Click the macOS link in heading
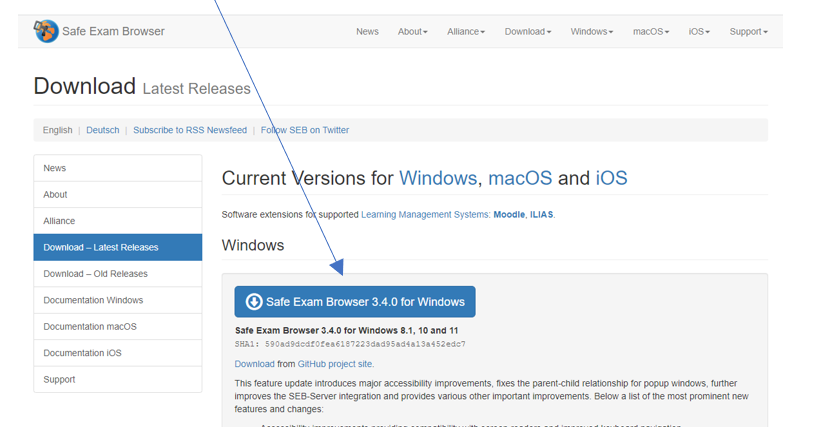 519,179
